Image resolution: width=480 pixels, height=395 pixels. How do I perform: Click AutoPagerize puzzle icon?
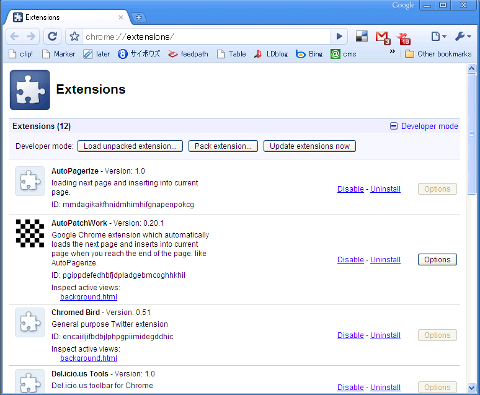tap(30, 181)
